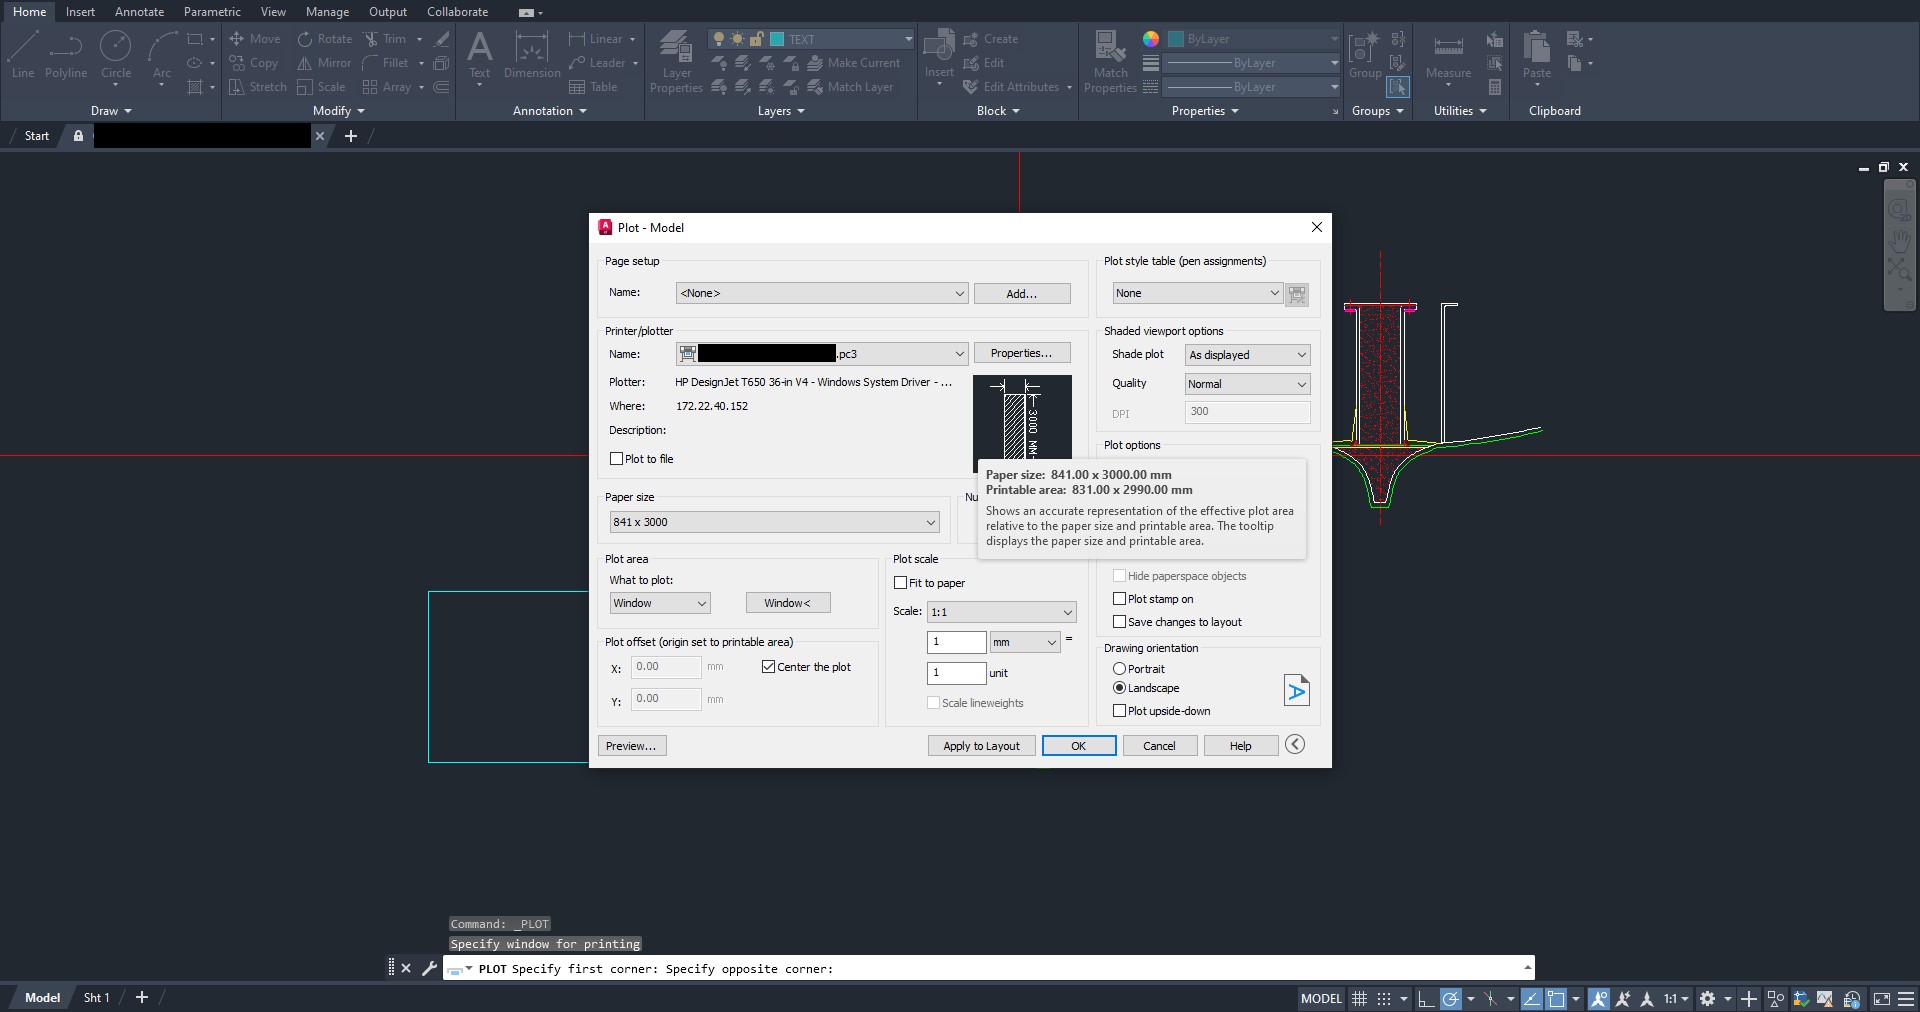
Task: Open the Shade plot dropdown
Action: (1299, 354)
